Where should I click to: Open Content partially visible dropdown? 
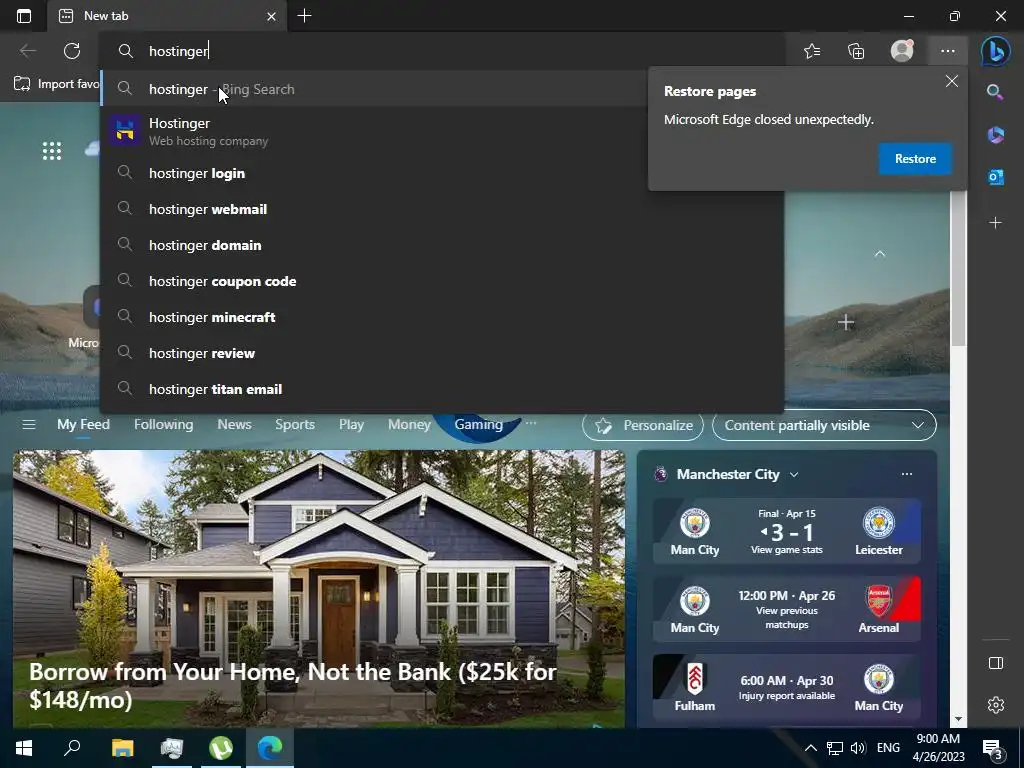coord(824,425)
